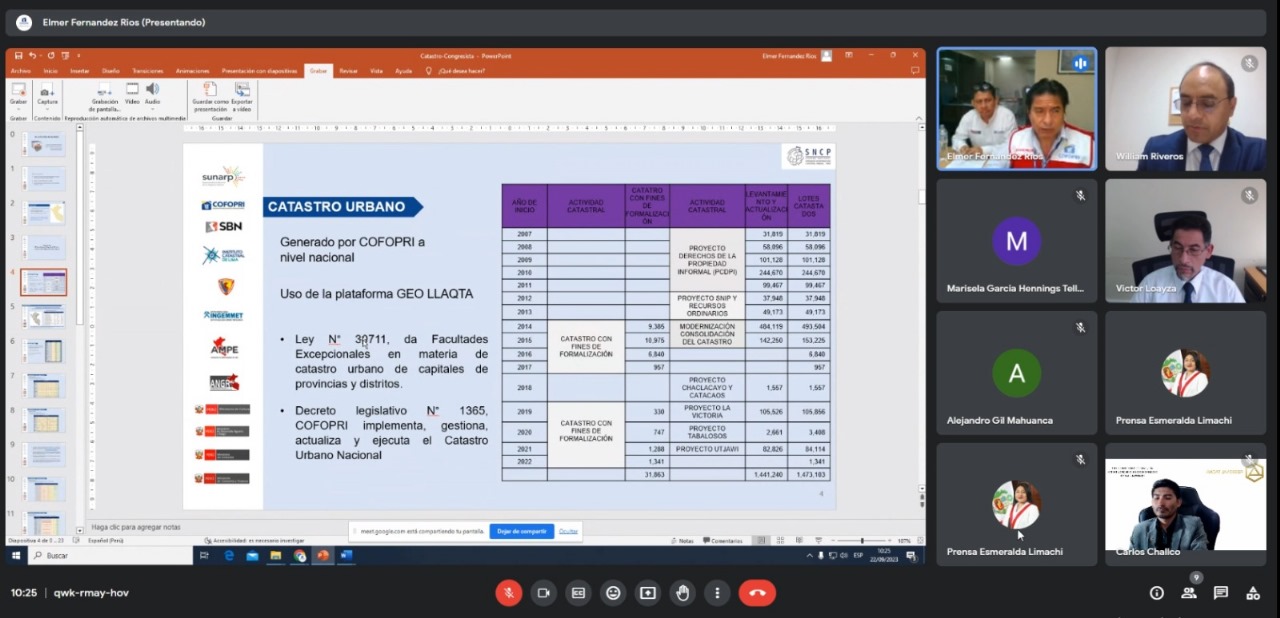Open the Presentación con diapositivas tab

pos(260,71)
